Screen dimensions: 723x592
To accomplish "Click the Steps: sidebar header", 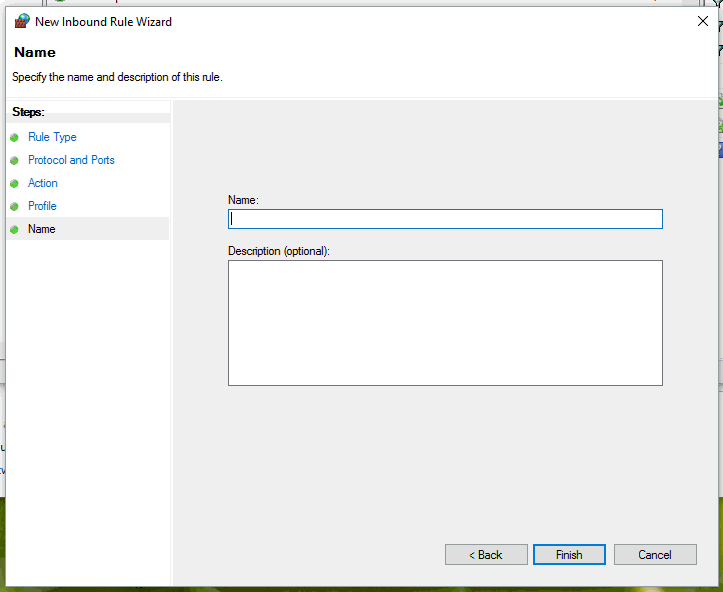I will click(28, 112).
